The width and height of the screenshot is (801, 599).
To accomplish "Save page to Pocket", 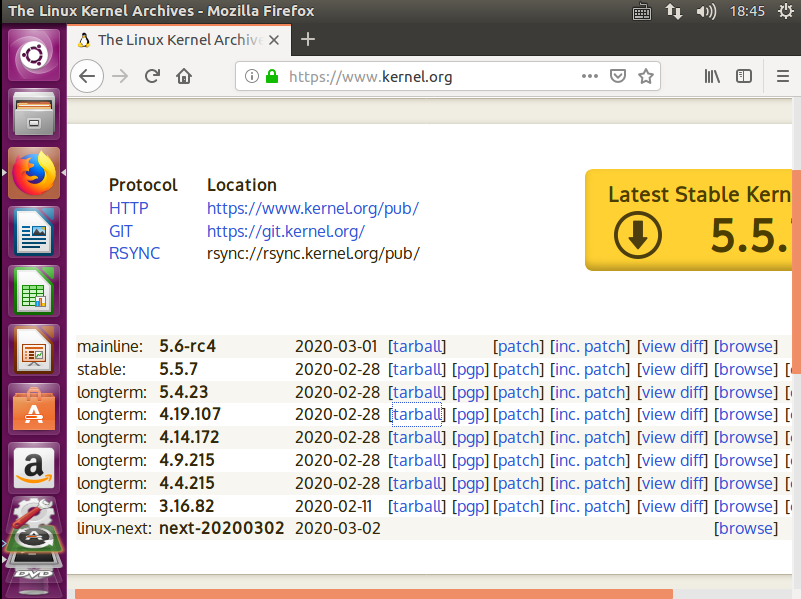I will [x=618, y=77].
